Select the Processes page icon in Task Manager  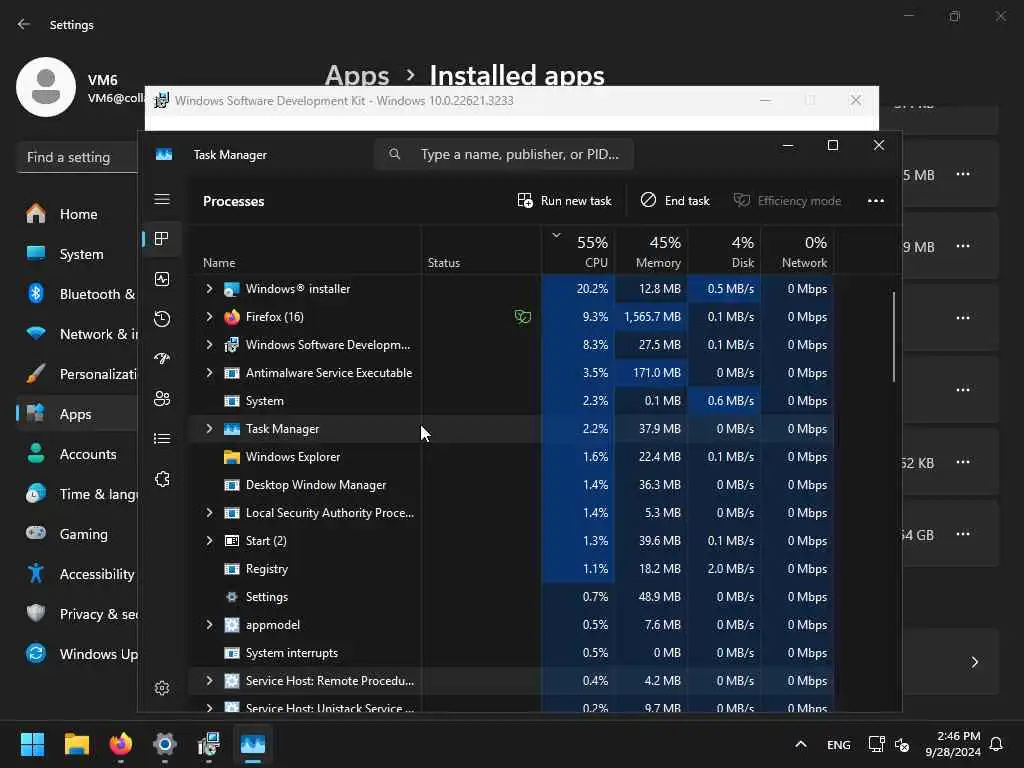coord(162,239)
